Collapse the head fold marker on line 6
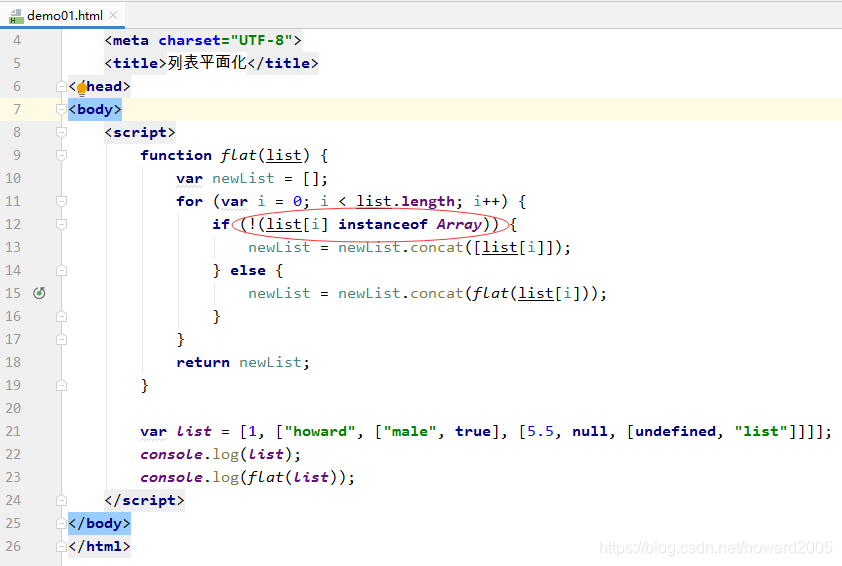842x566 pixels. 61,86
